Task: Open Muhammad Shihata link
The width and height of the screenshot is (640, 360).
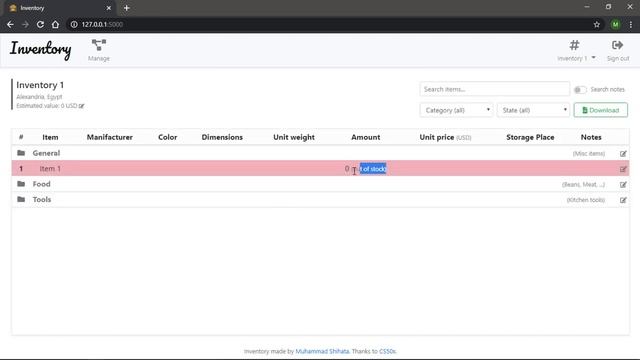Action: (x=322, y=351)
